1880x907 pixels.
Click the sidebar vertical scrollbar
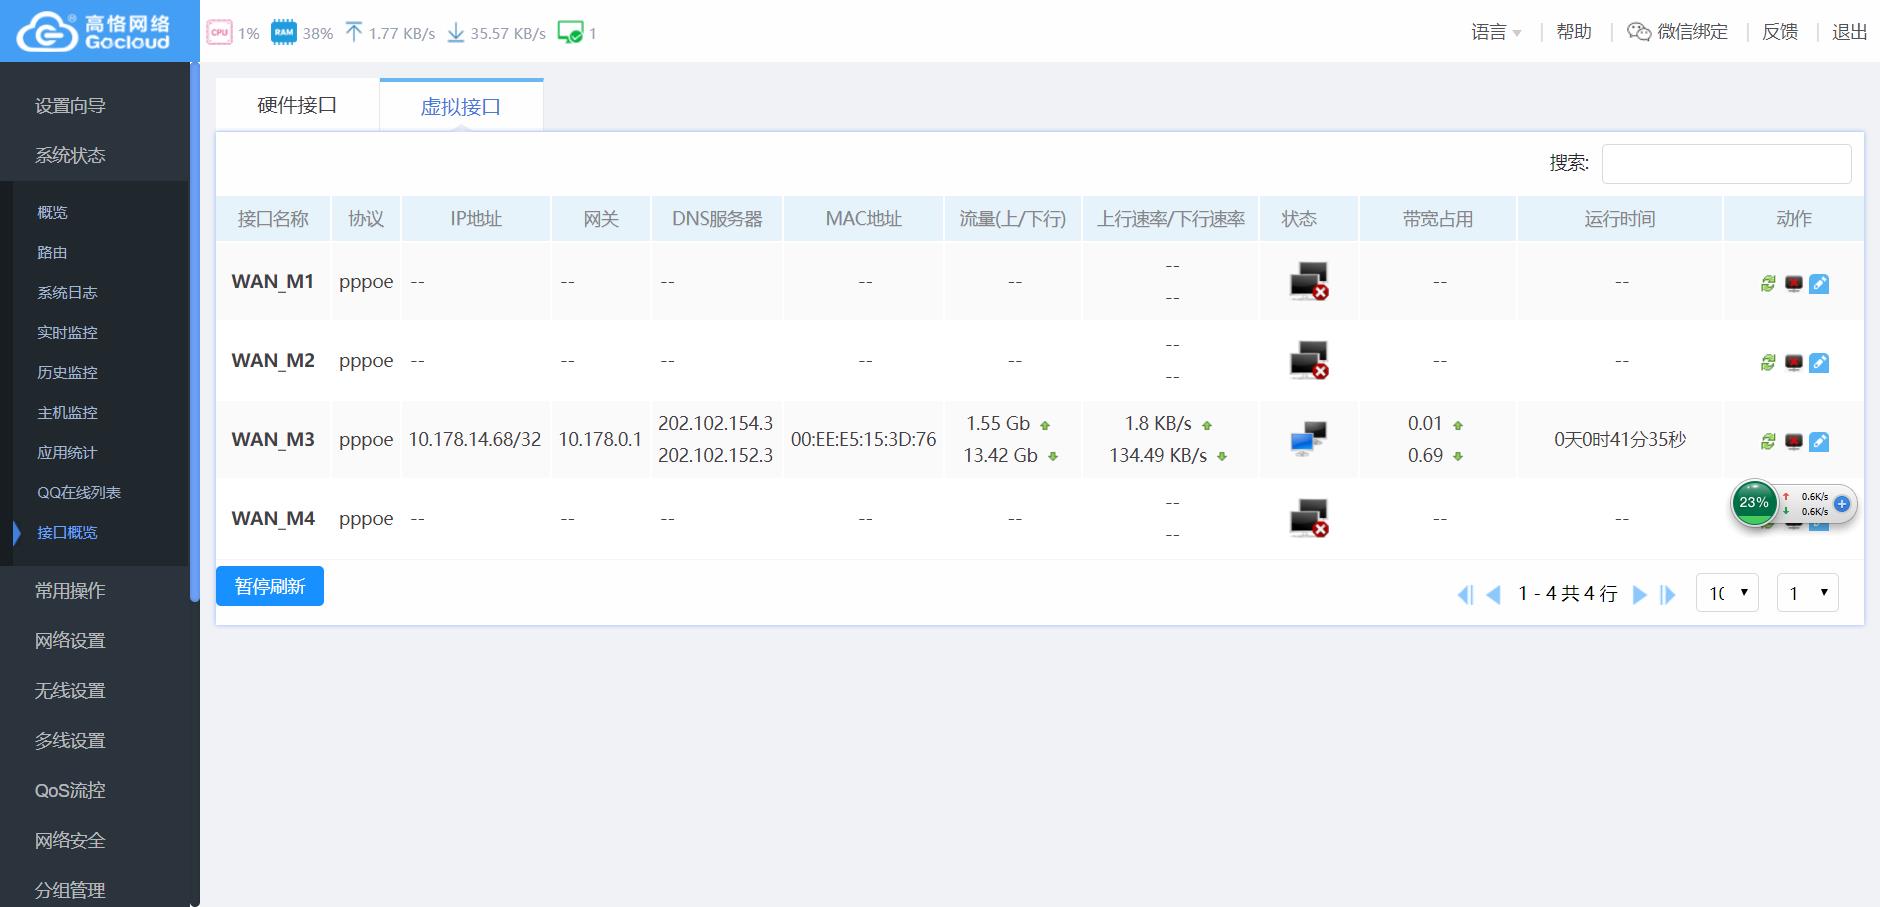tap(194, 330)
